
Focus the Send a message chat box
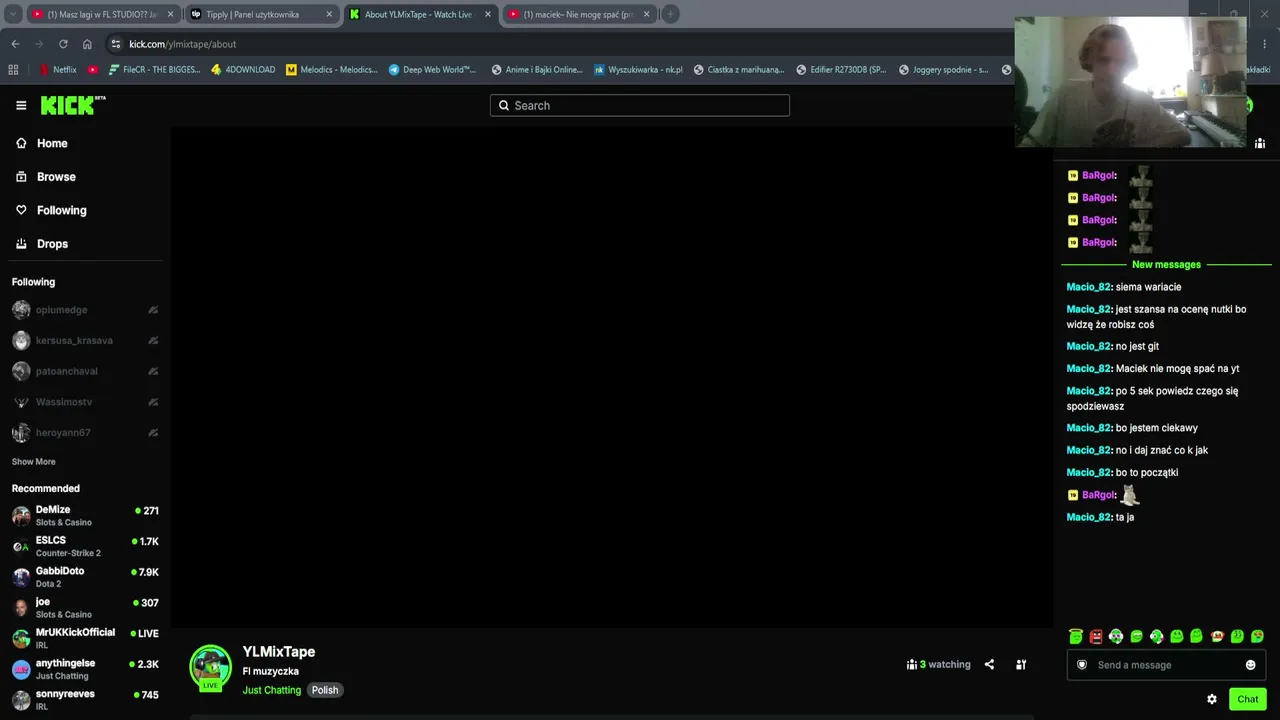1166,665
